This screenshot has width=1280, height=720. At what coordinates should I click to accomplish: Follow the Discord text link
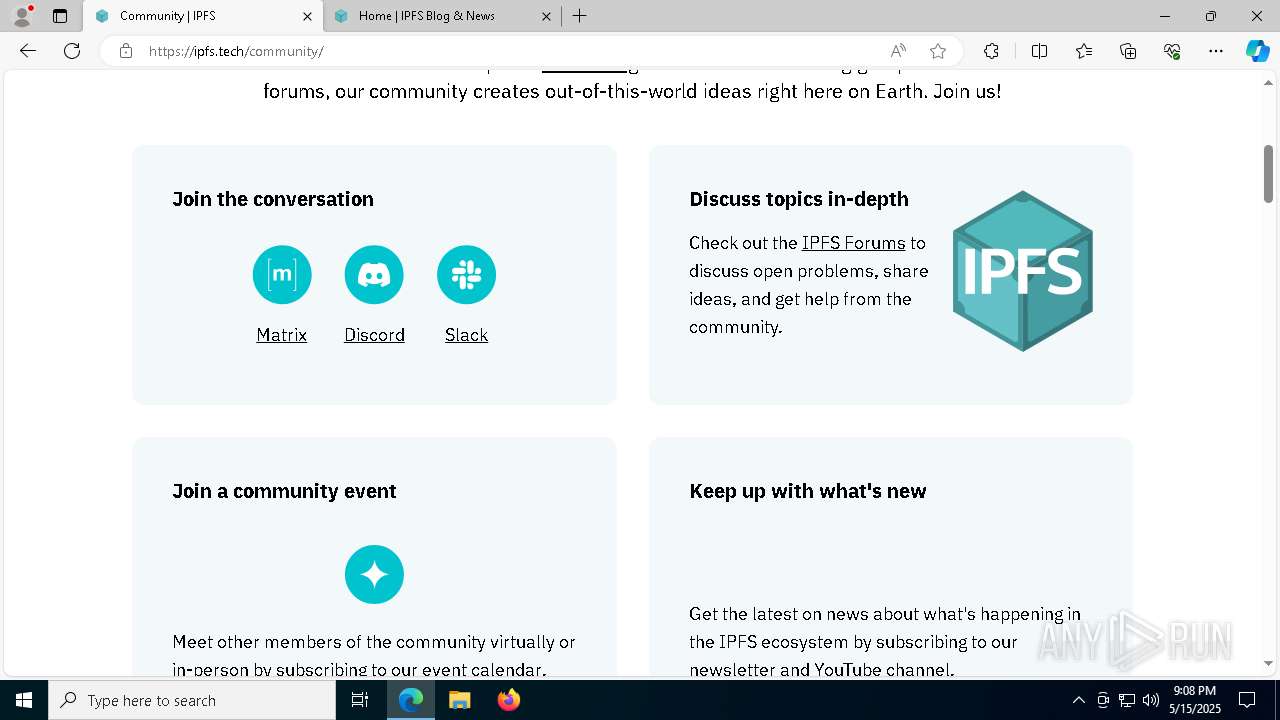[374, 335]
